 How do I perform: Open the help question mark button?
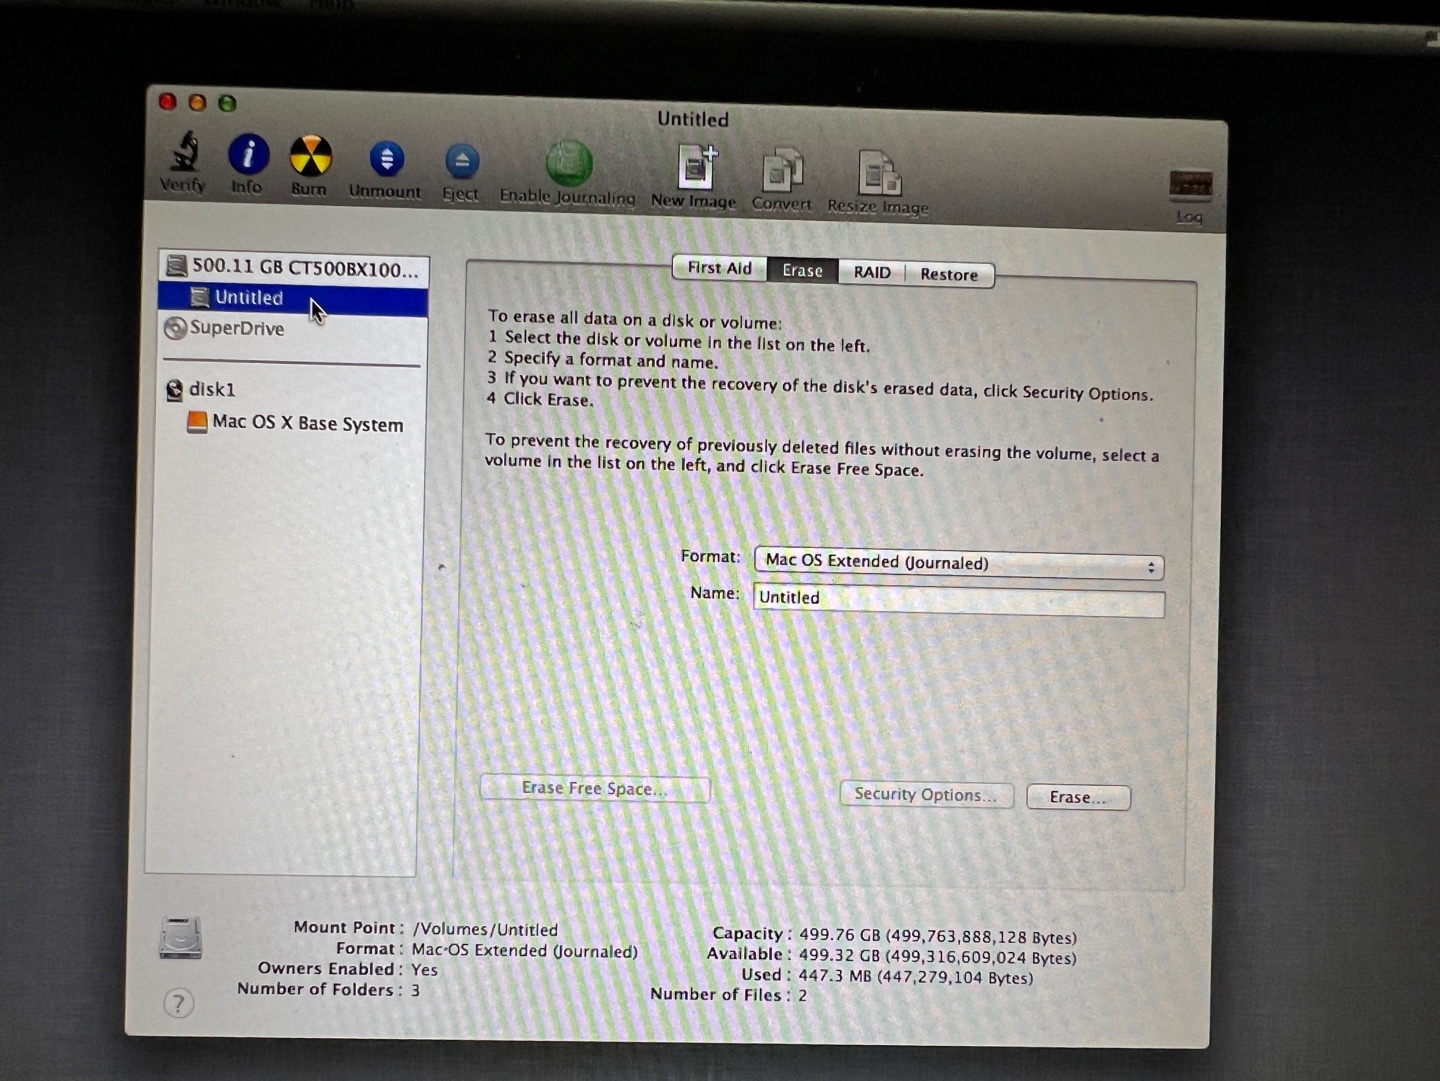pos(178,1003)
